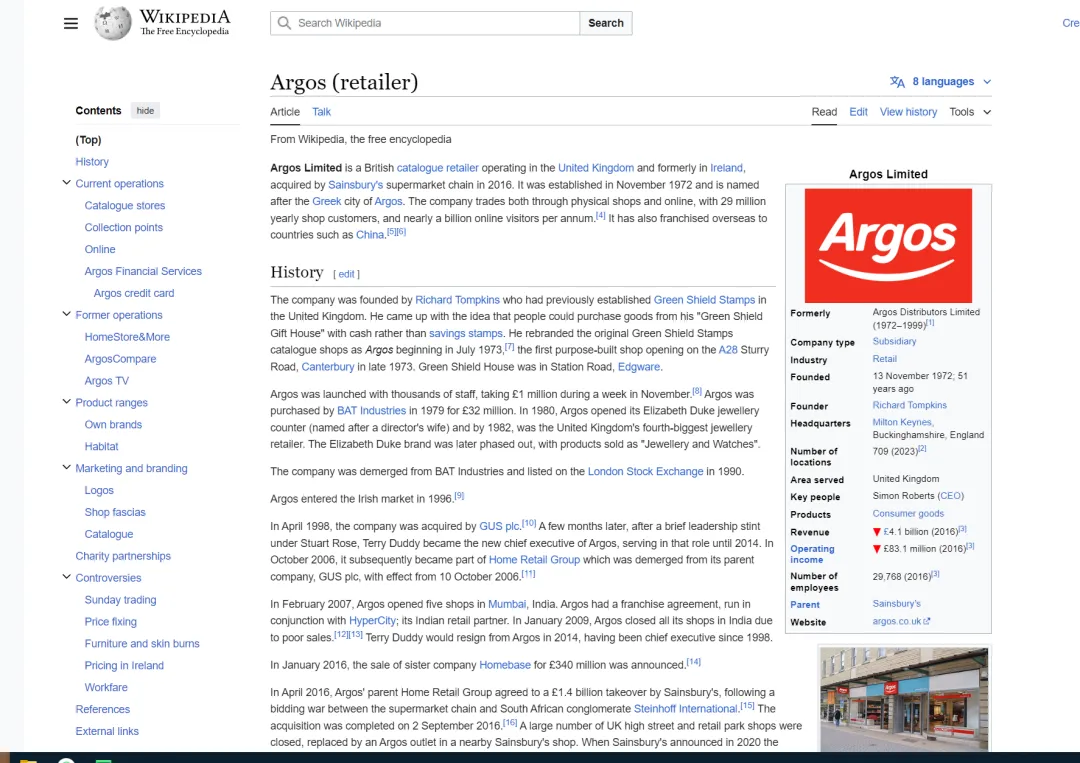Click the Argos logo image in infobox

click(888, 245)
